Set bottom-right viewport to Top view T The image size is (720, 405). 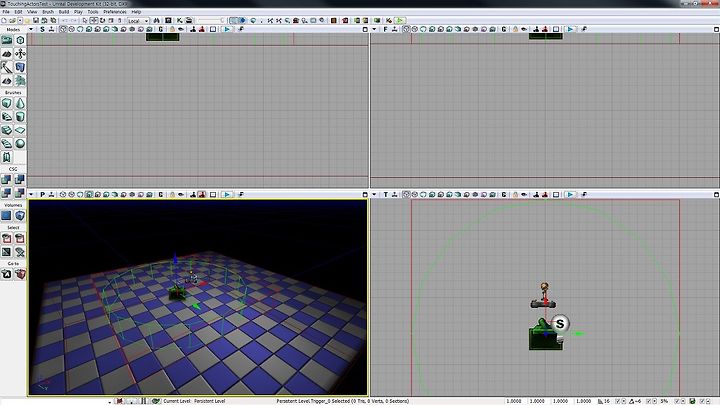pos(385,195)
